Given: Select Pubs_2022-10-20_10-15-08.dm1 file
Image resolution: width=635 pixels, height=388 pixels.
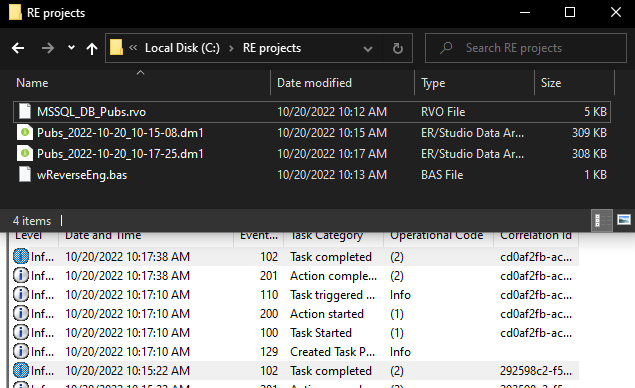Looking at the screenshot, I should (x=312, y=133).
